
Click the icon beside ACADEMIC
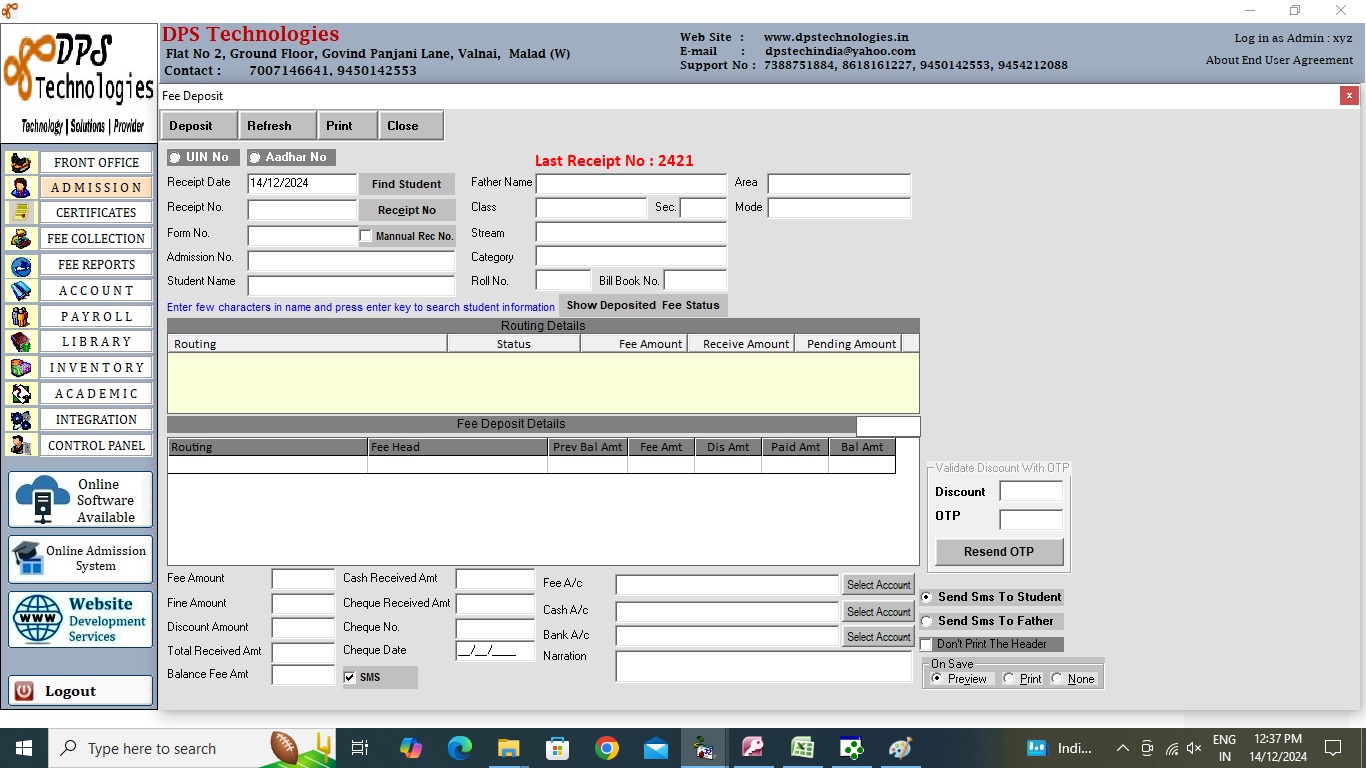21,394
